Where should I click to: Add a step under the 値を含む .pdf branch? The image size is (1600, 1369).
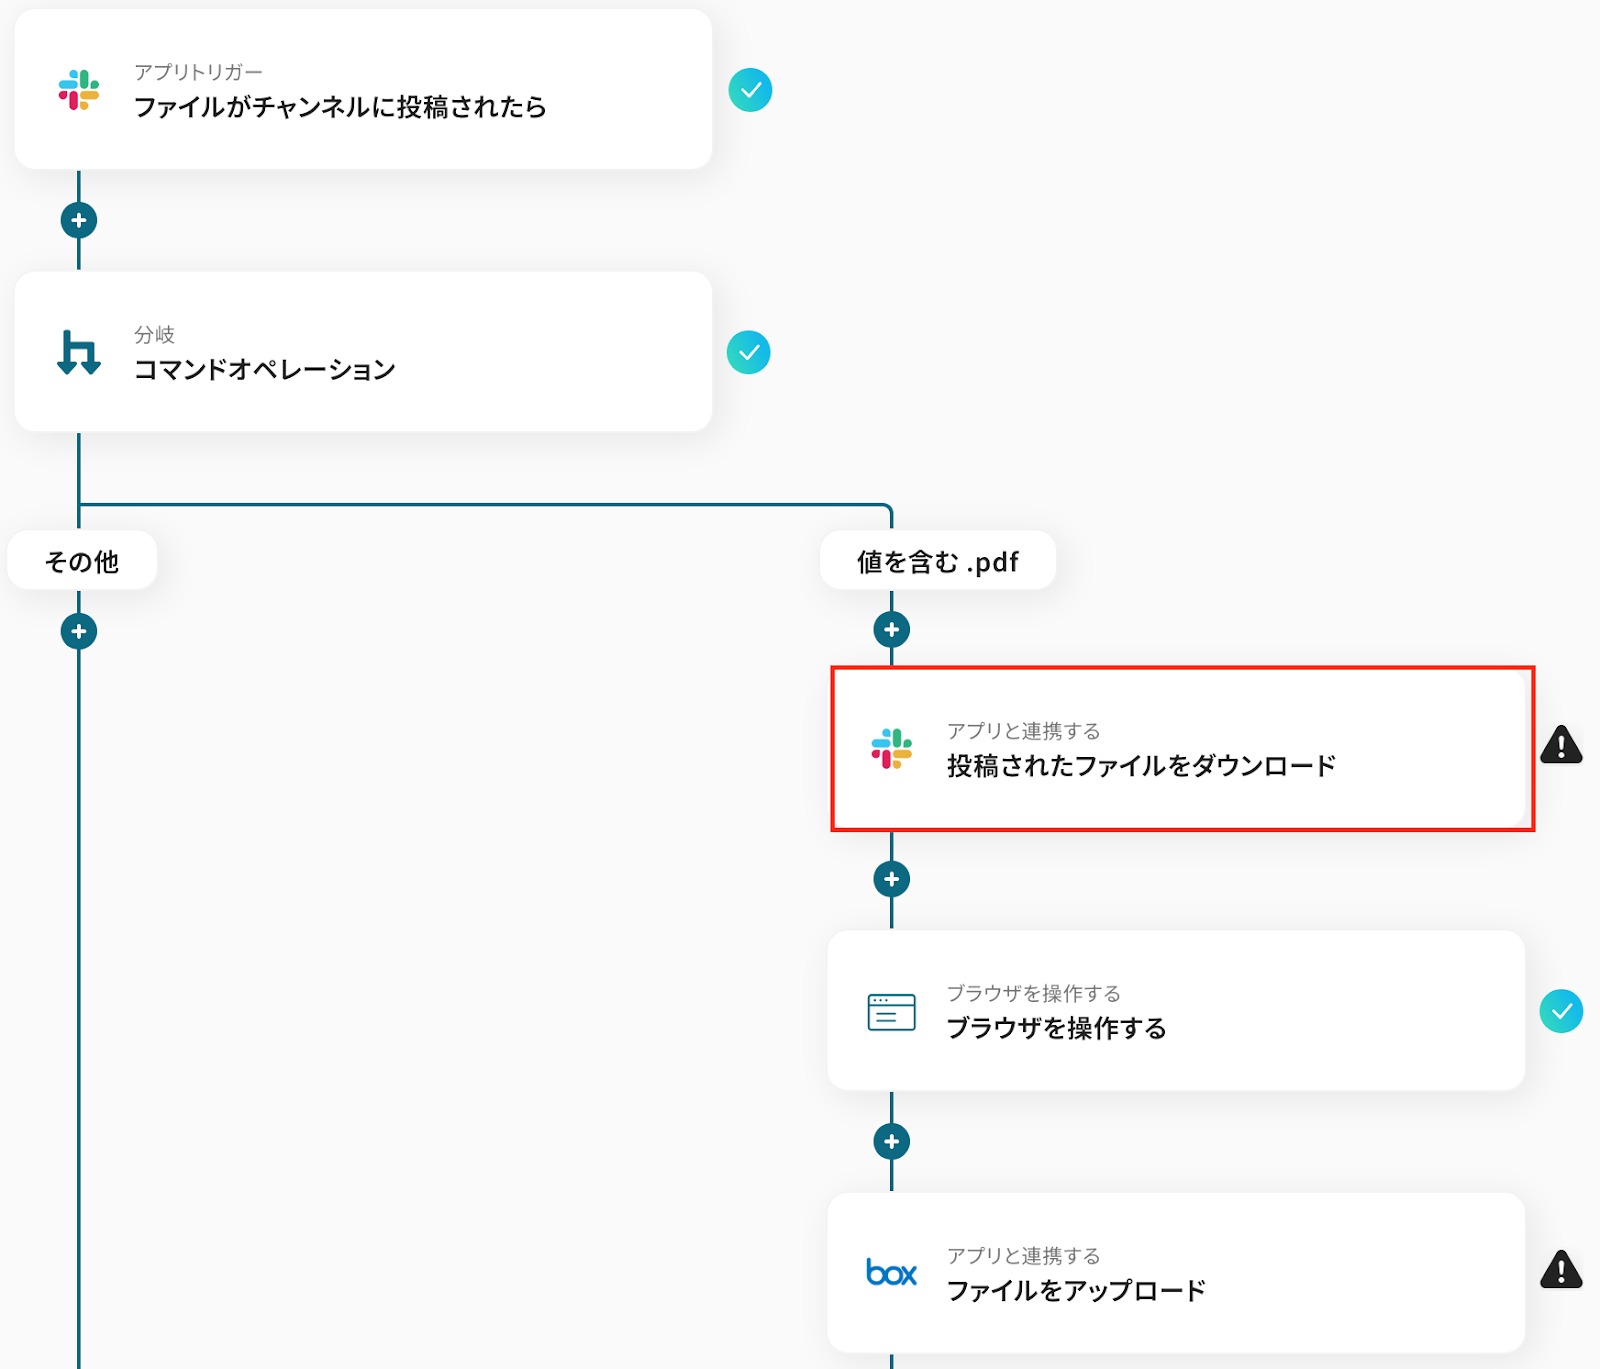[x=891, y=630]
